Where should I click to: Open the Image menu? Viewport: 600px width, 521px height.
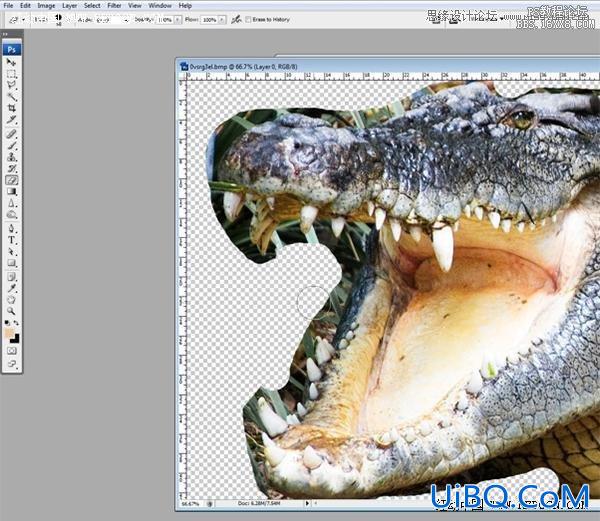coord(46,5)
